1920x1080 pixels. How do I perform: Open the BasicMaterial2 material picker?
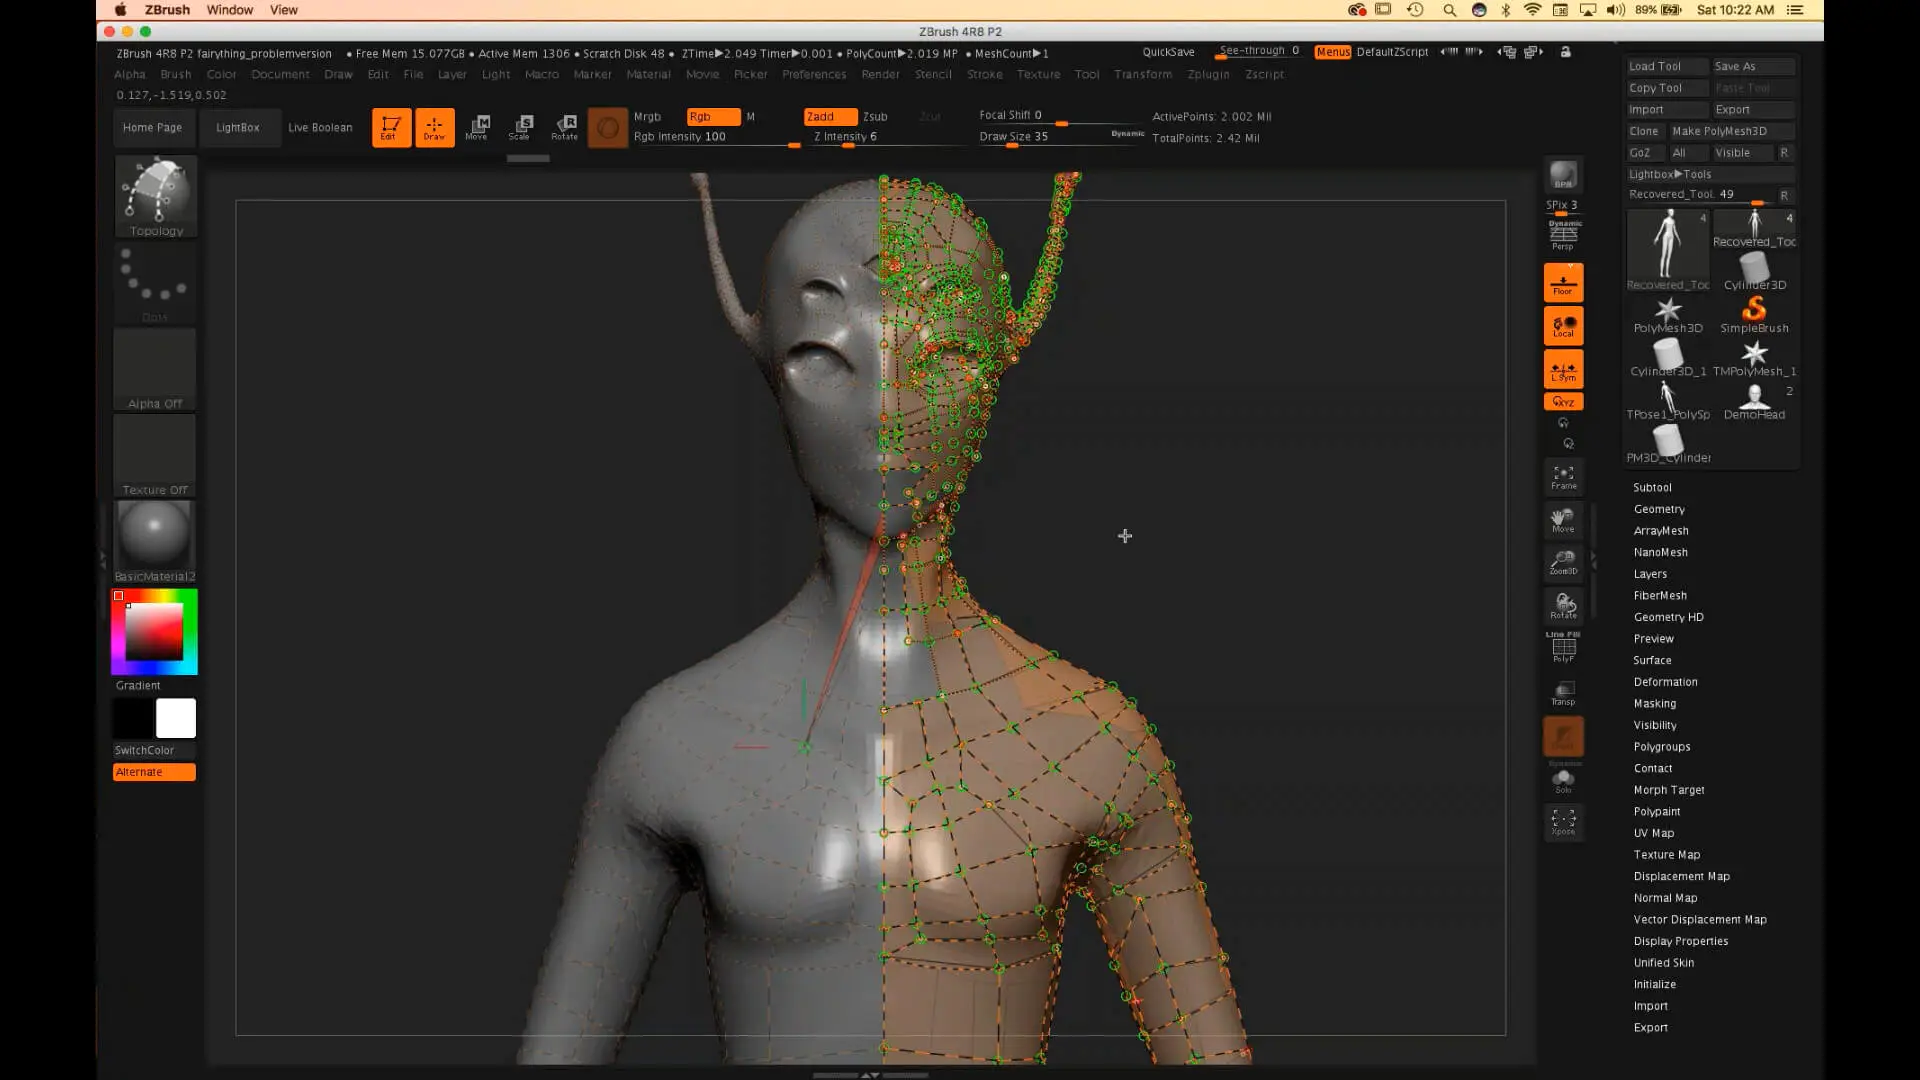pos(155,541)
